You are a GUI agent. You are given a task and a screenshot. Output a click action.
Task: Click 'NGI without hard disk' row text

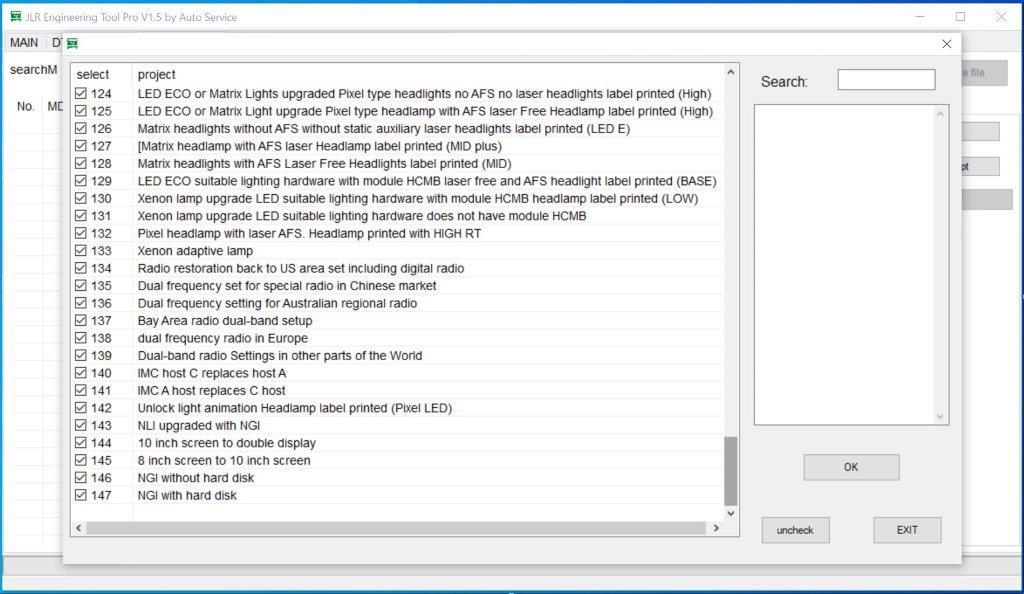pos(195,478)
